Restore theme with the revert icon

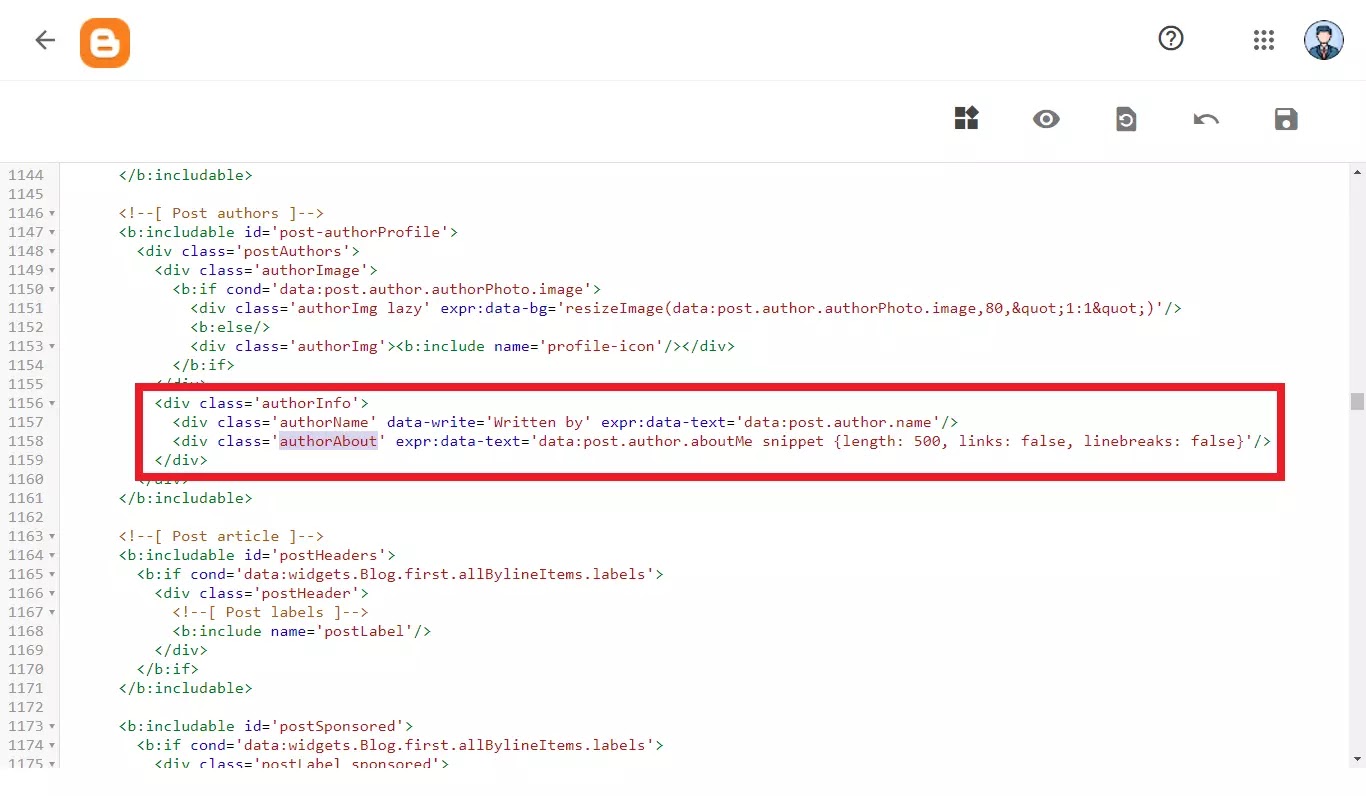pos(1126,120)
